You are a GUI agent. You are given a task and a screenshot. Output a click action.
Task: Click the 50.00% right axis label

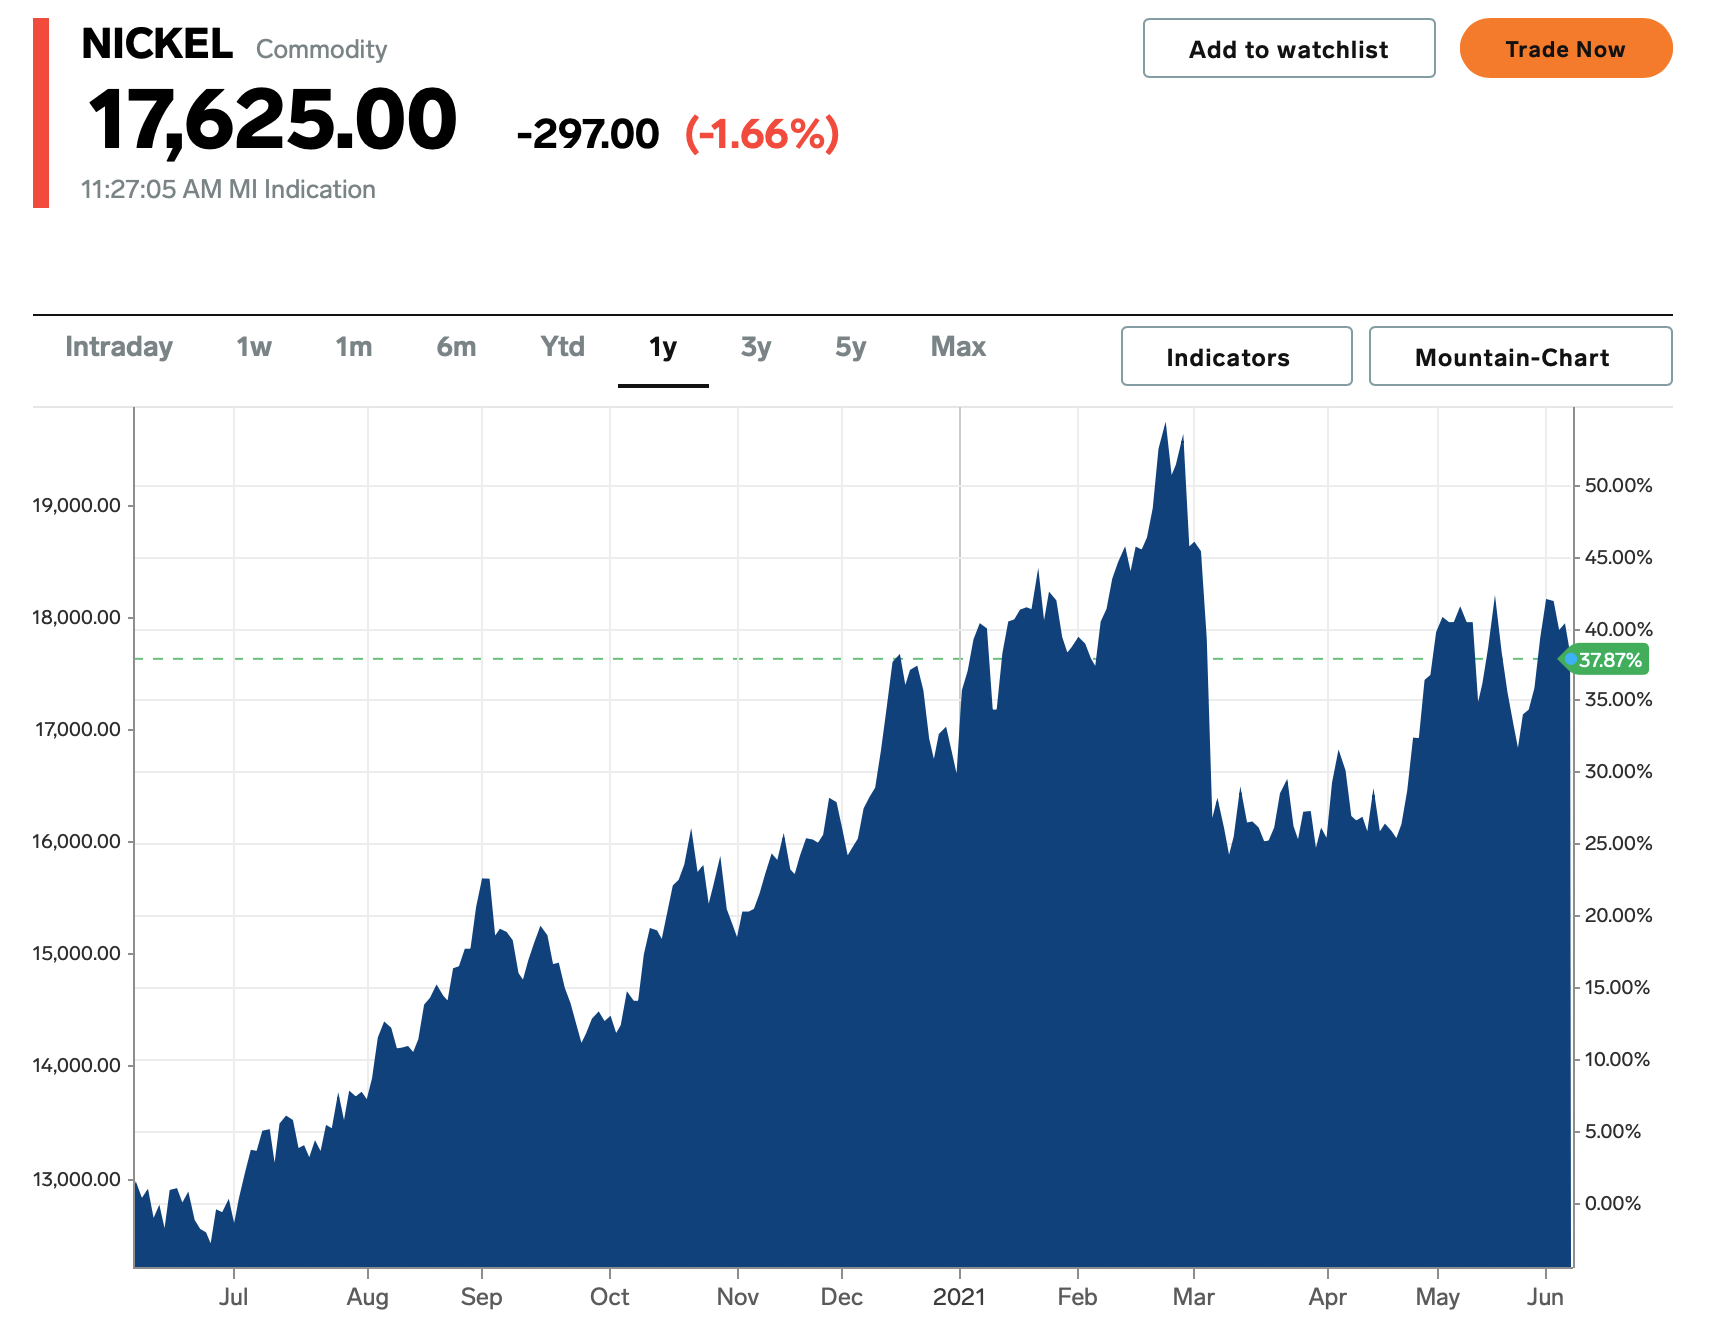[1618, 485]
